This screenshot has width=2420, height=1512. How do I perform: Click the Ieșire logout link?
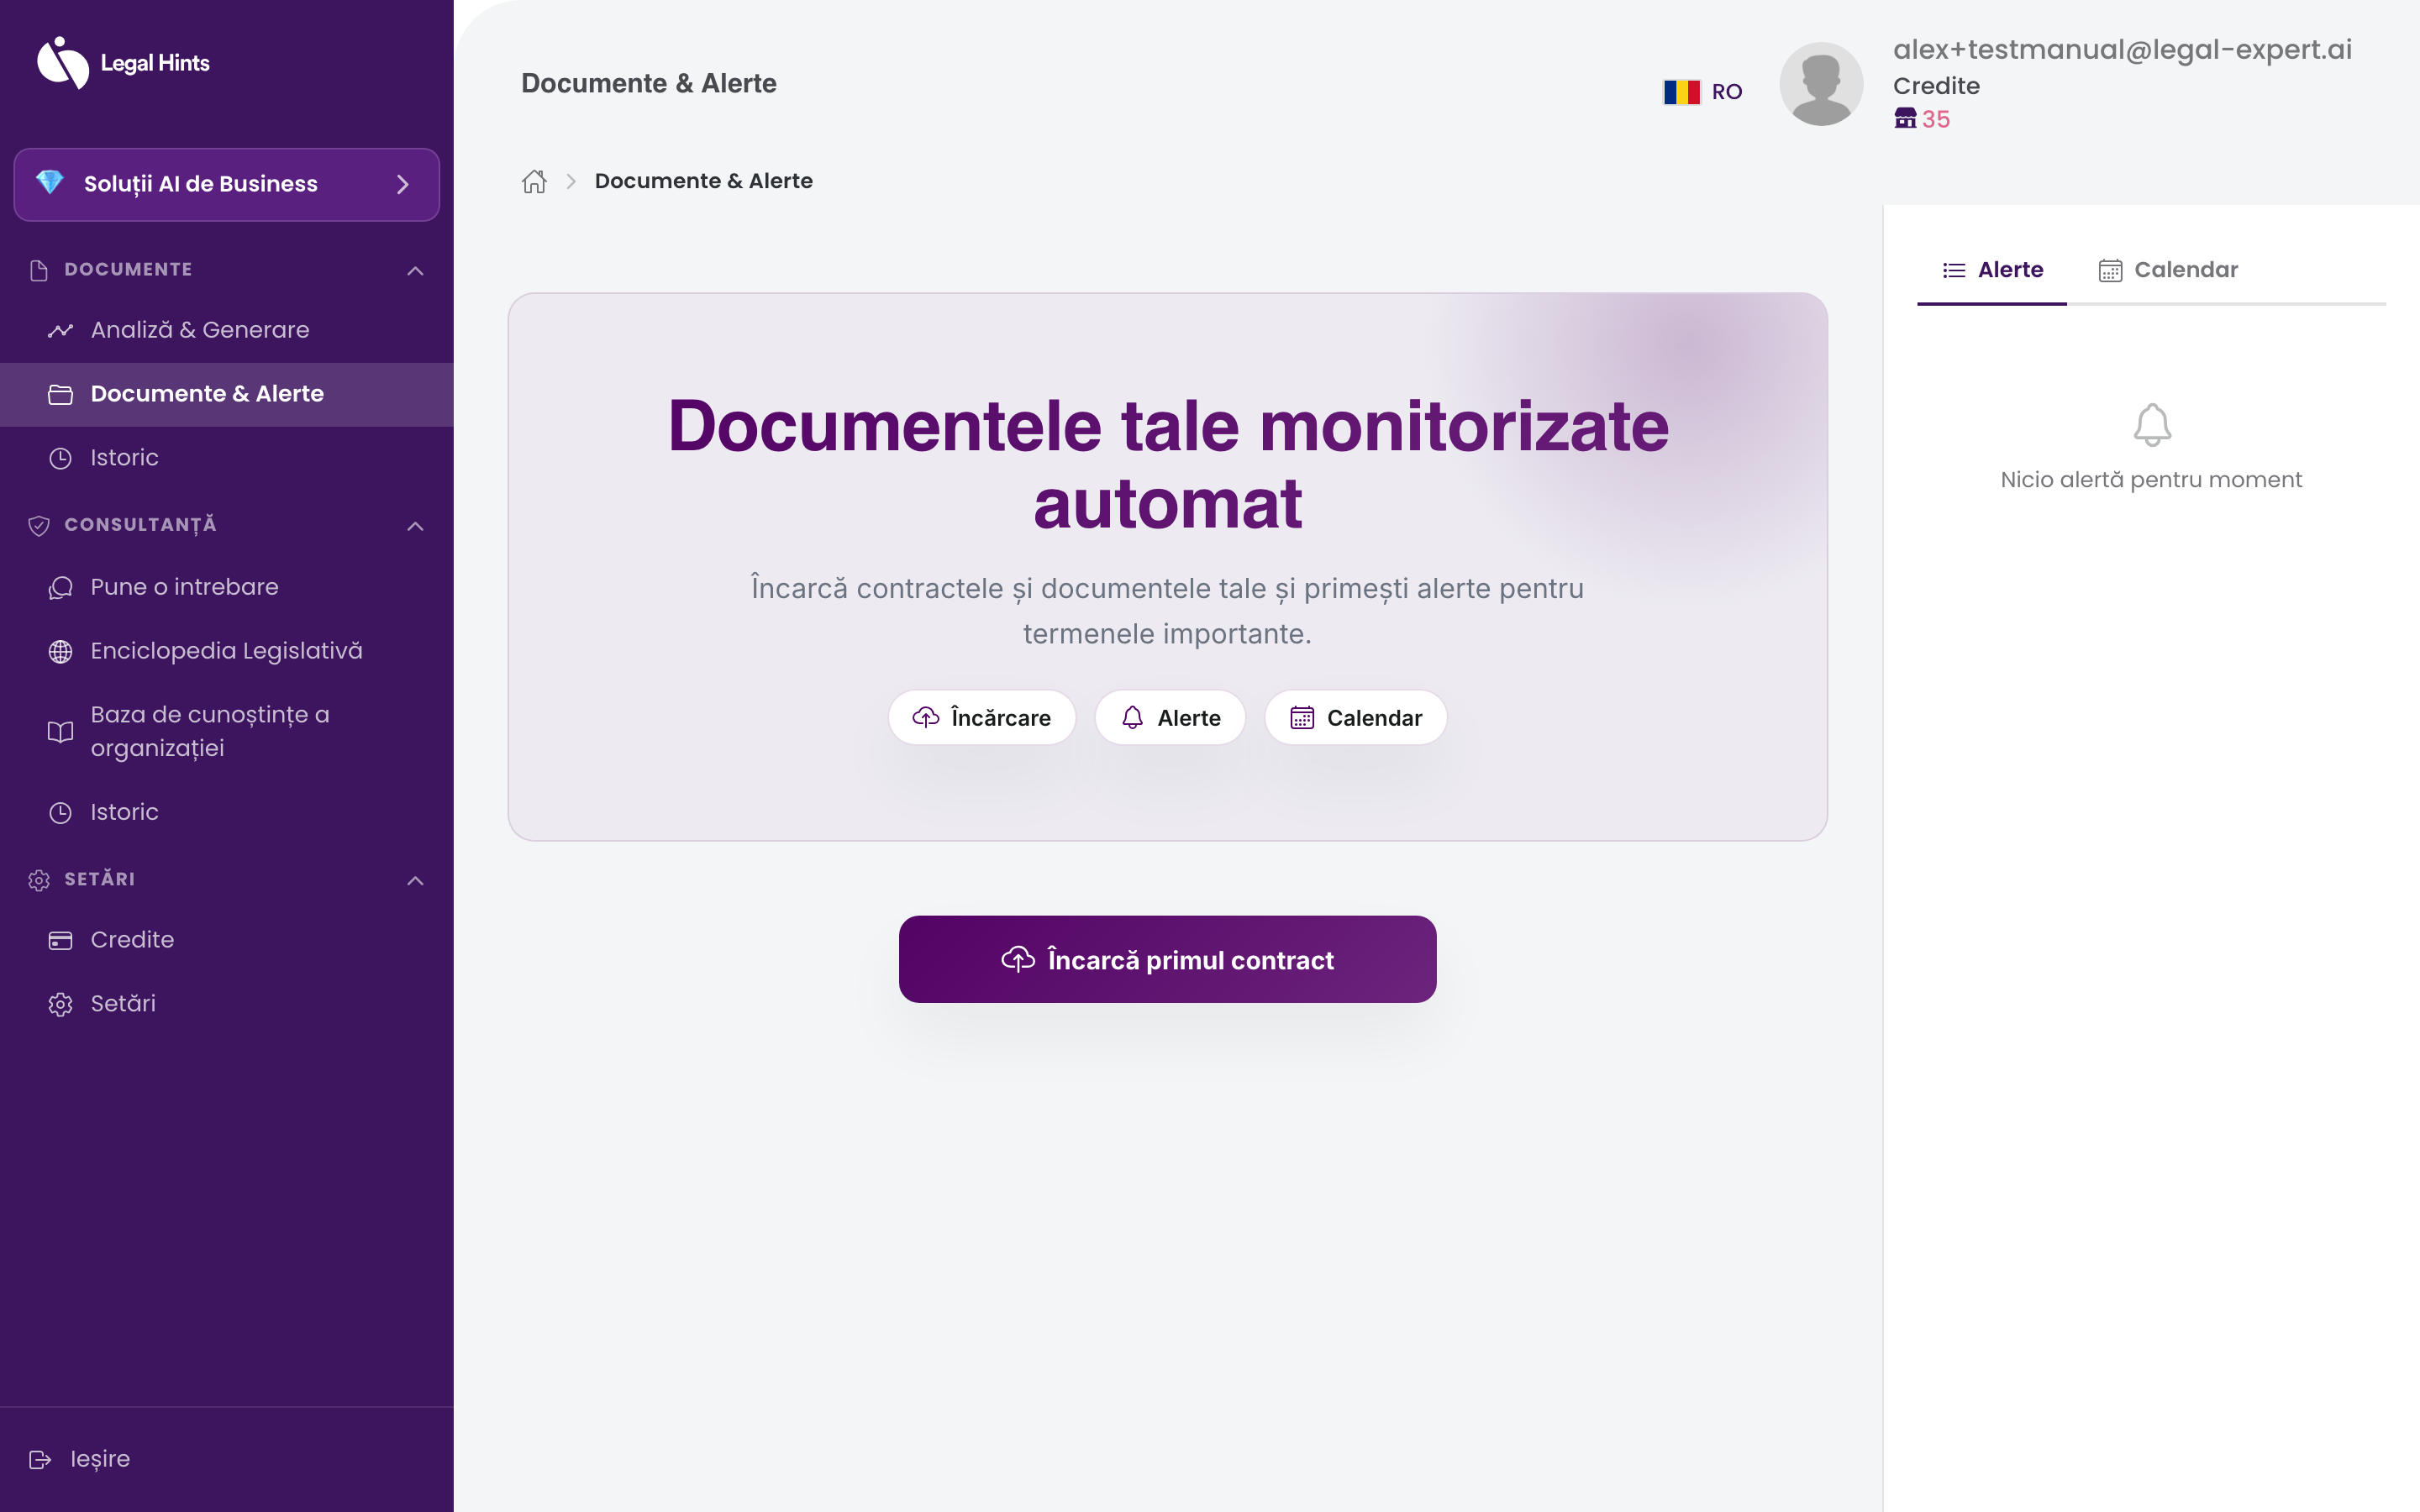(100, 1459)
